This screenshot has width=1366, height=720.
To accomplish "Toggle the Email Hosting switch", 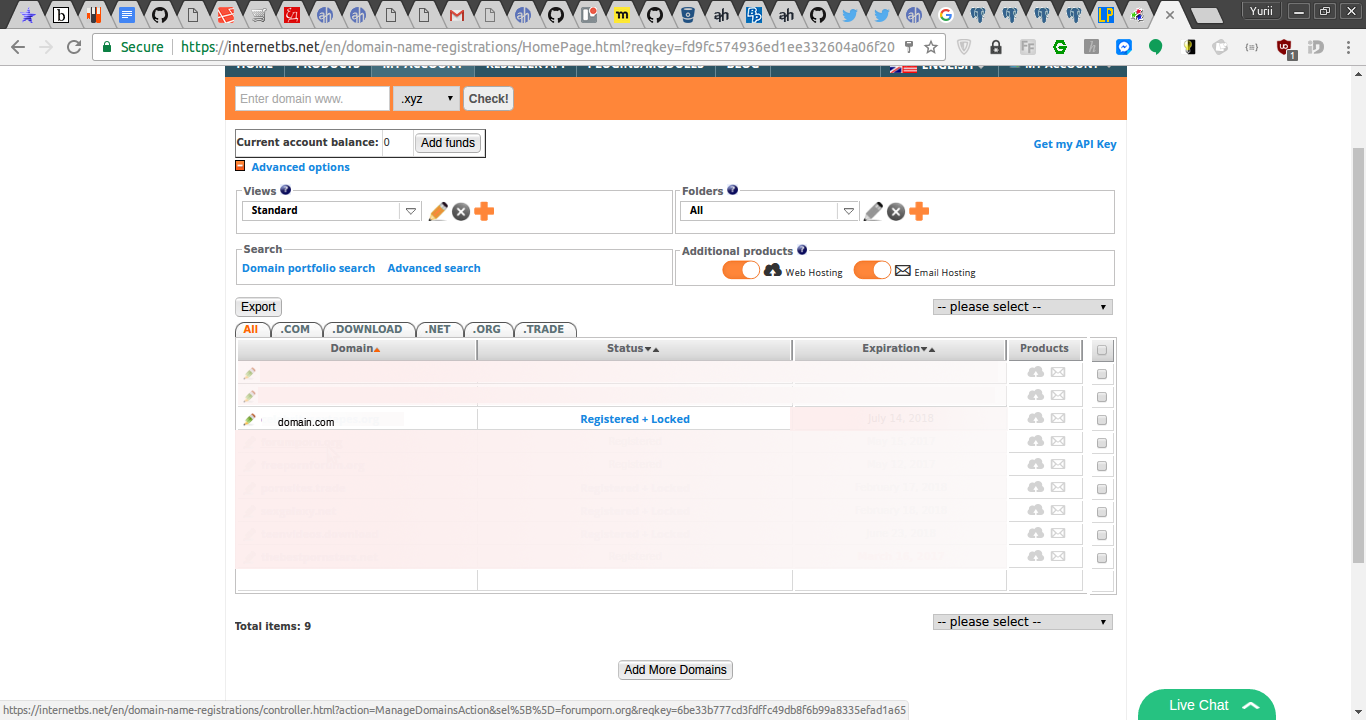I will (872, 270).
